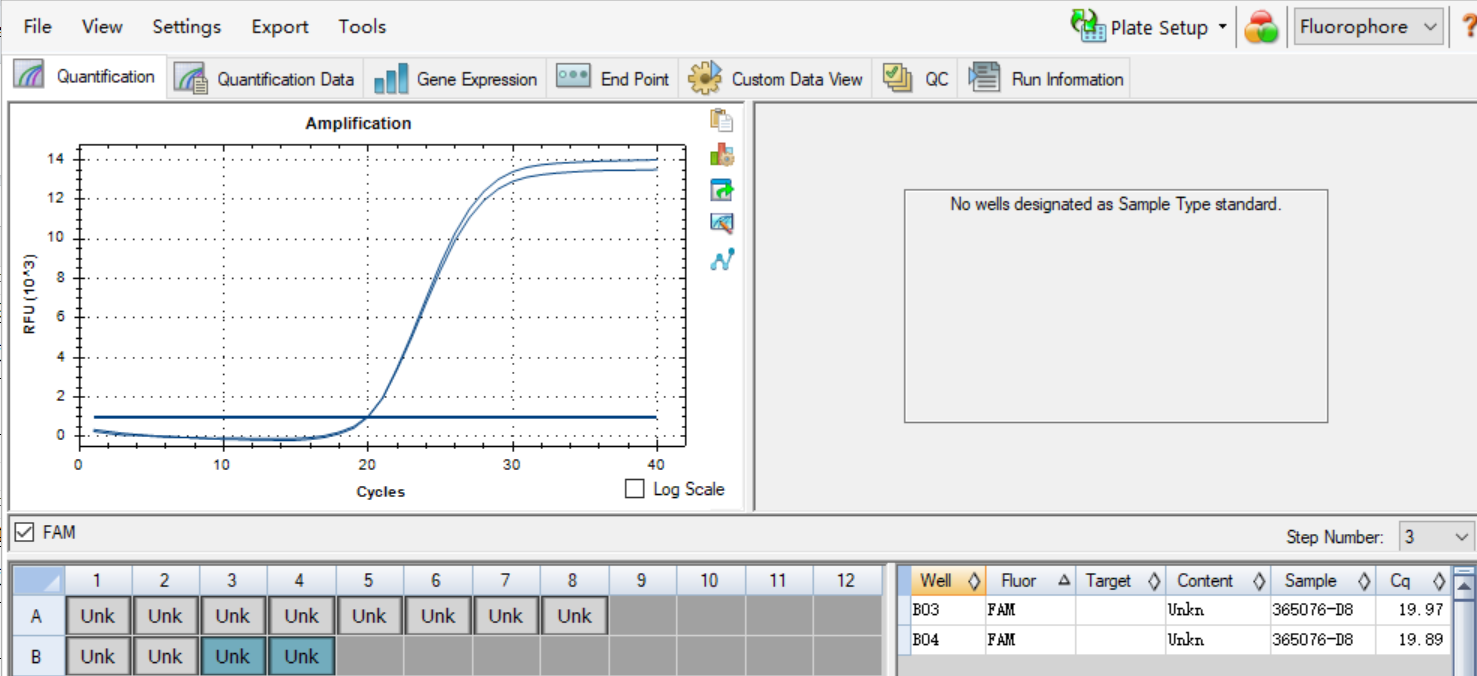This screenshot has height=676, width=1477.
Task: Select well A8 in the plate grid
Action: (574, 616)
